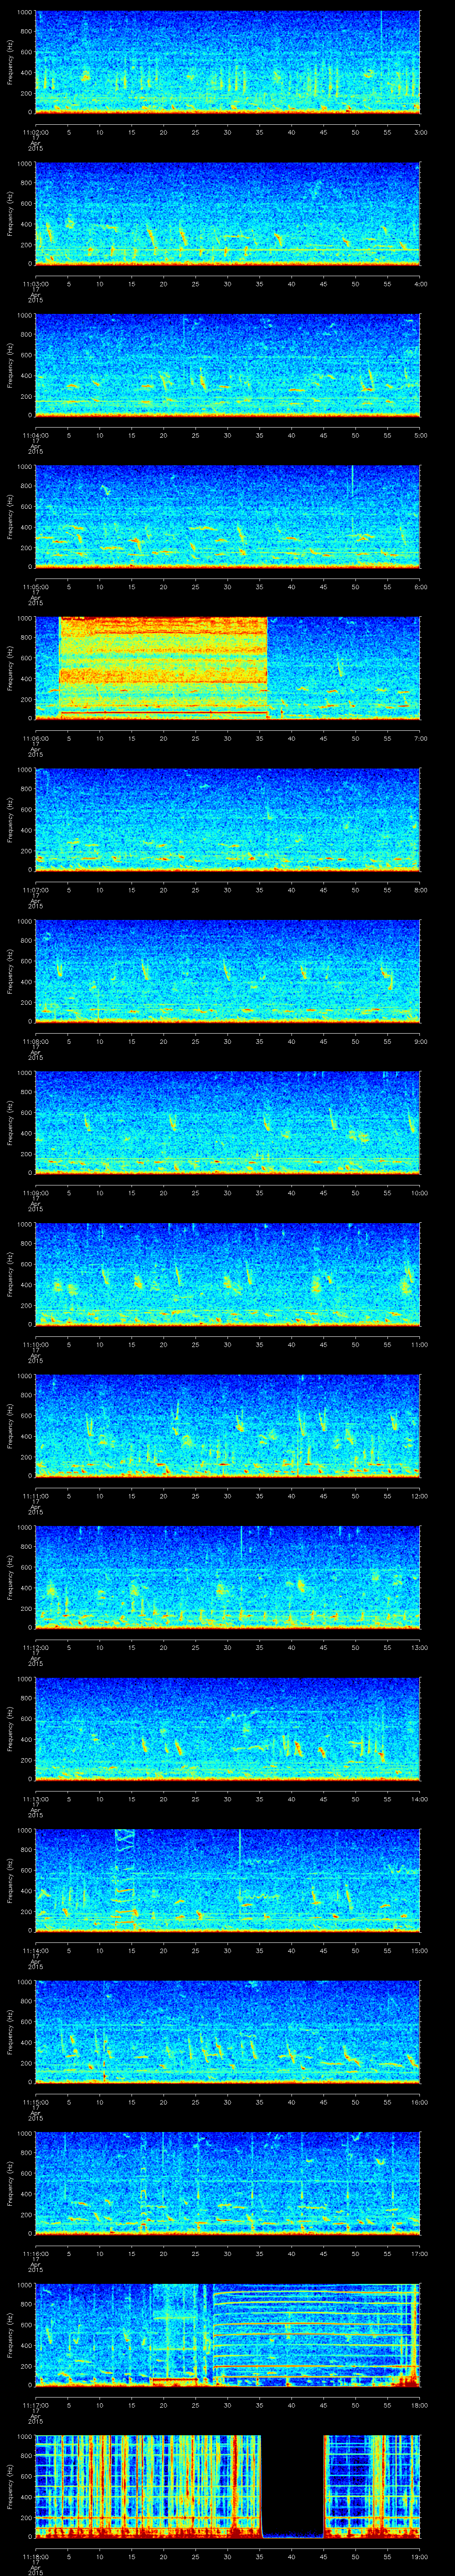Click the black data gap in 11:18 spectrogram

(x=292, y=2485)
